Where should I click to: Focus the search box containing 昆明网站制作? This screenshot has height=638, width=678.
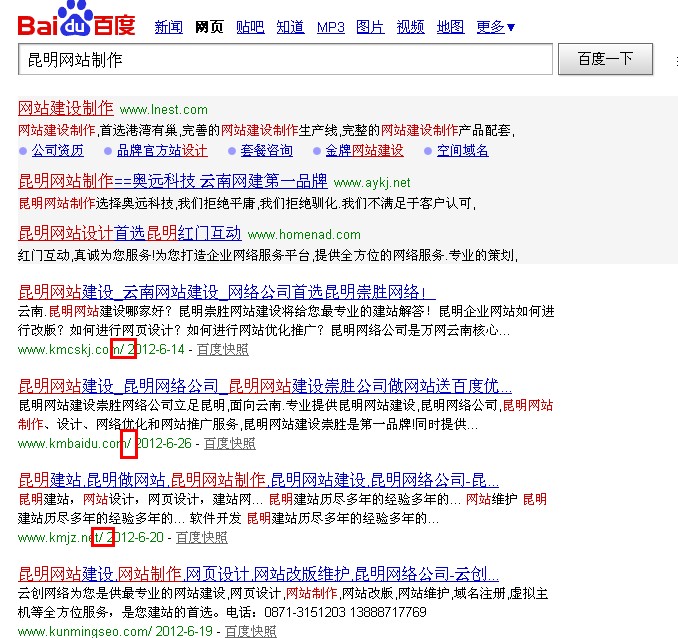coord(285,59)
